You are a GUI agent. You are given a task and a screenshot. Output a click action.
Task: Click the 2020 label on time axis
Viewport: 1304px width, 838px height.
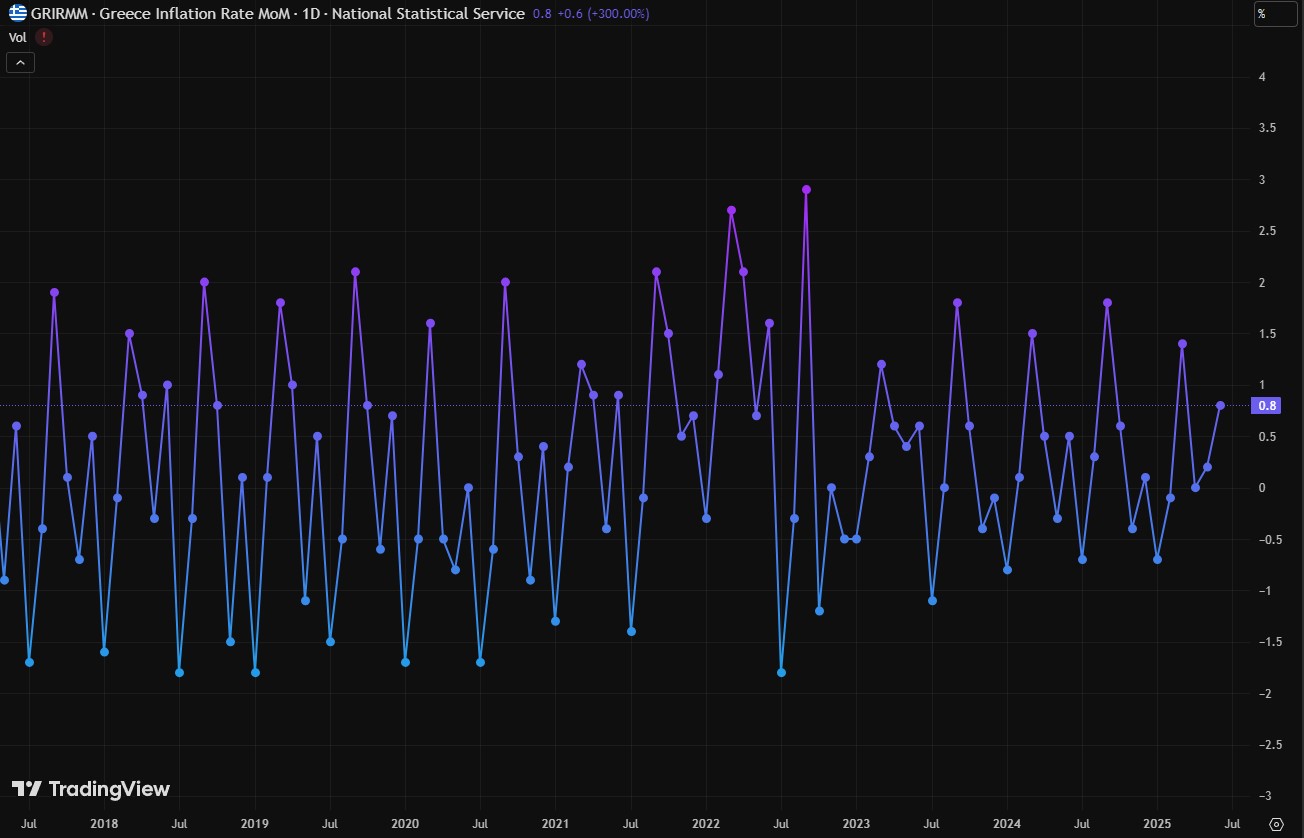(x=405, y=824)
